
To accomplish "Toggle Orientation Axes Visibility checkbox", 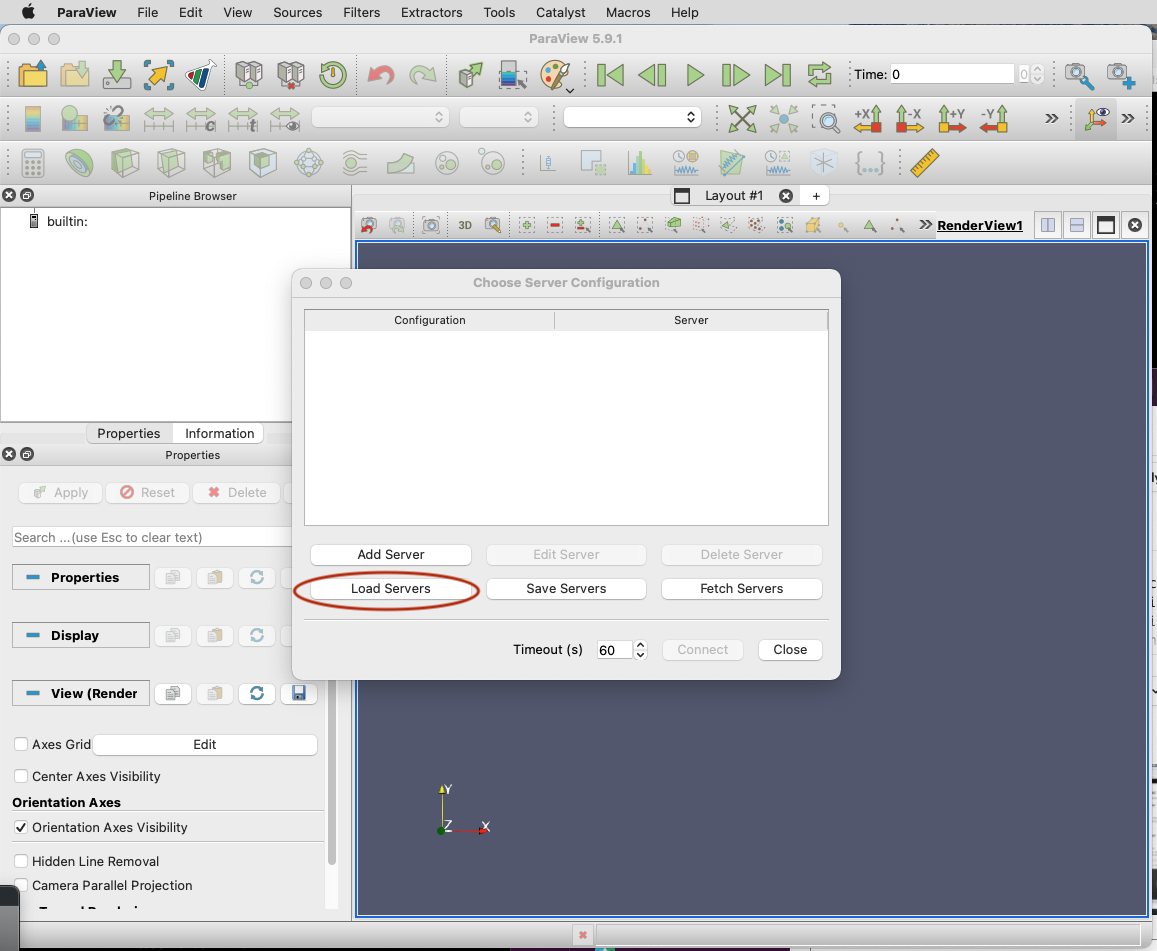I will click(21, 827).
